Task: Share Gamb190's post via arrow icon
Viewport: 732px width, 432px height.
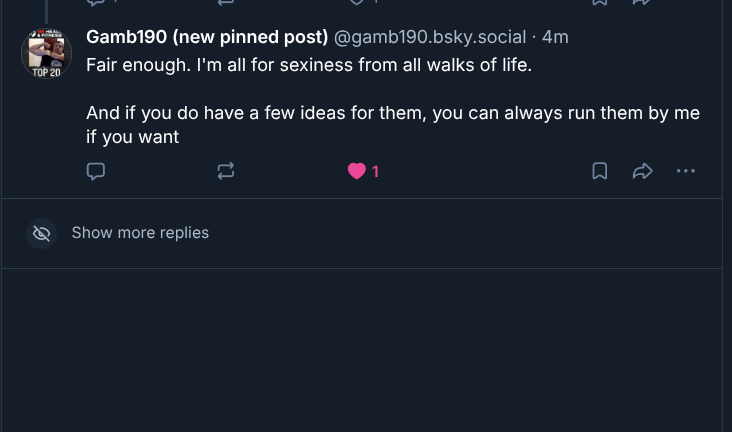Action: tap(642, 171)
